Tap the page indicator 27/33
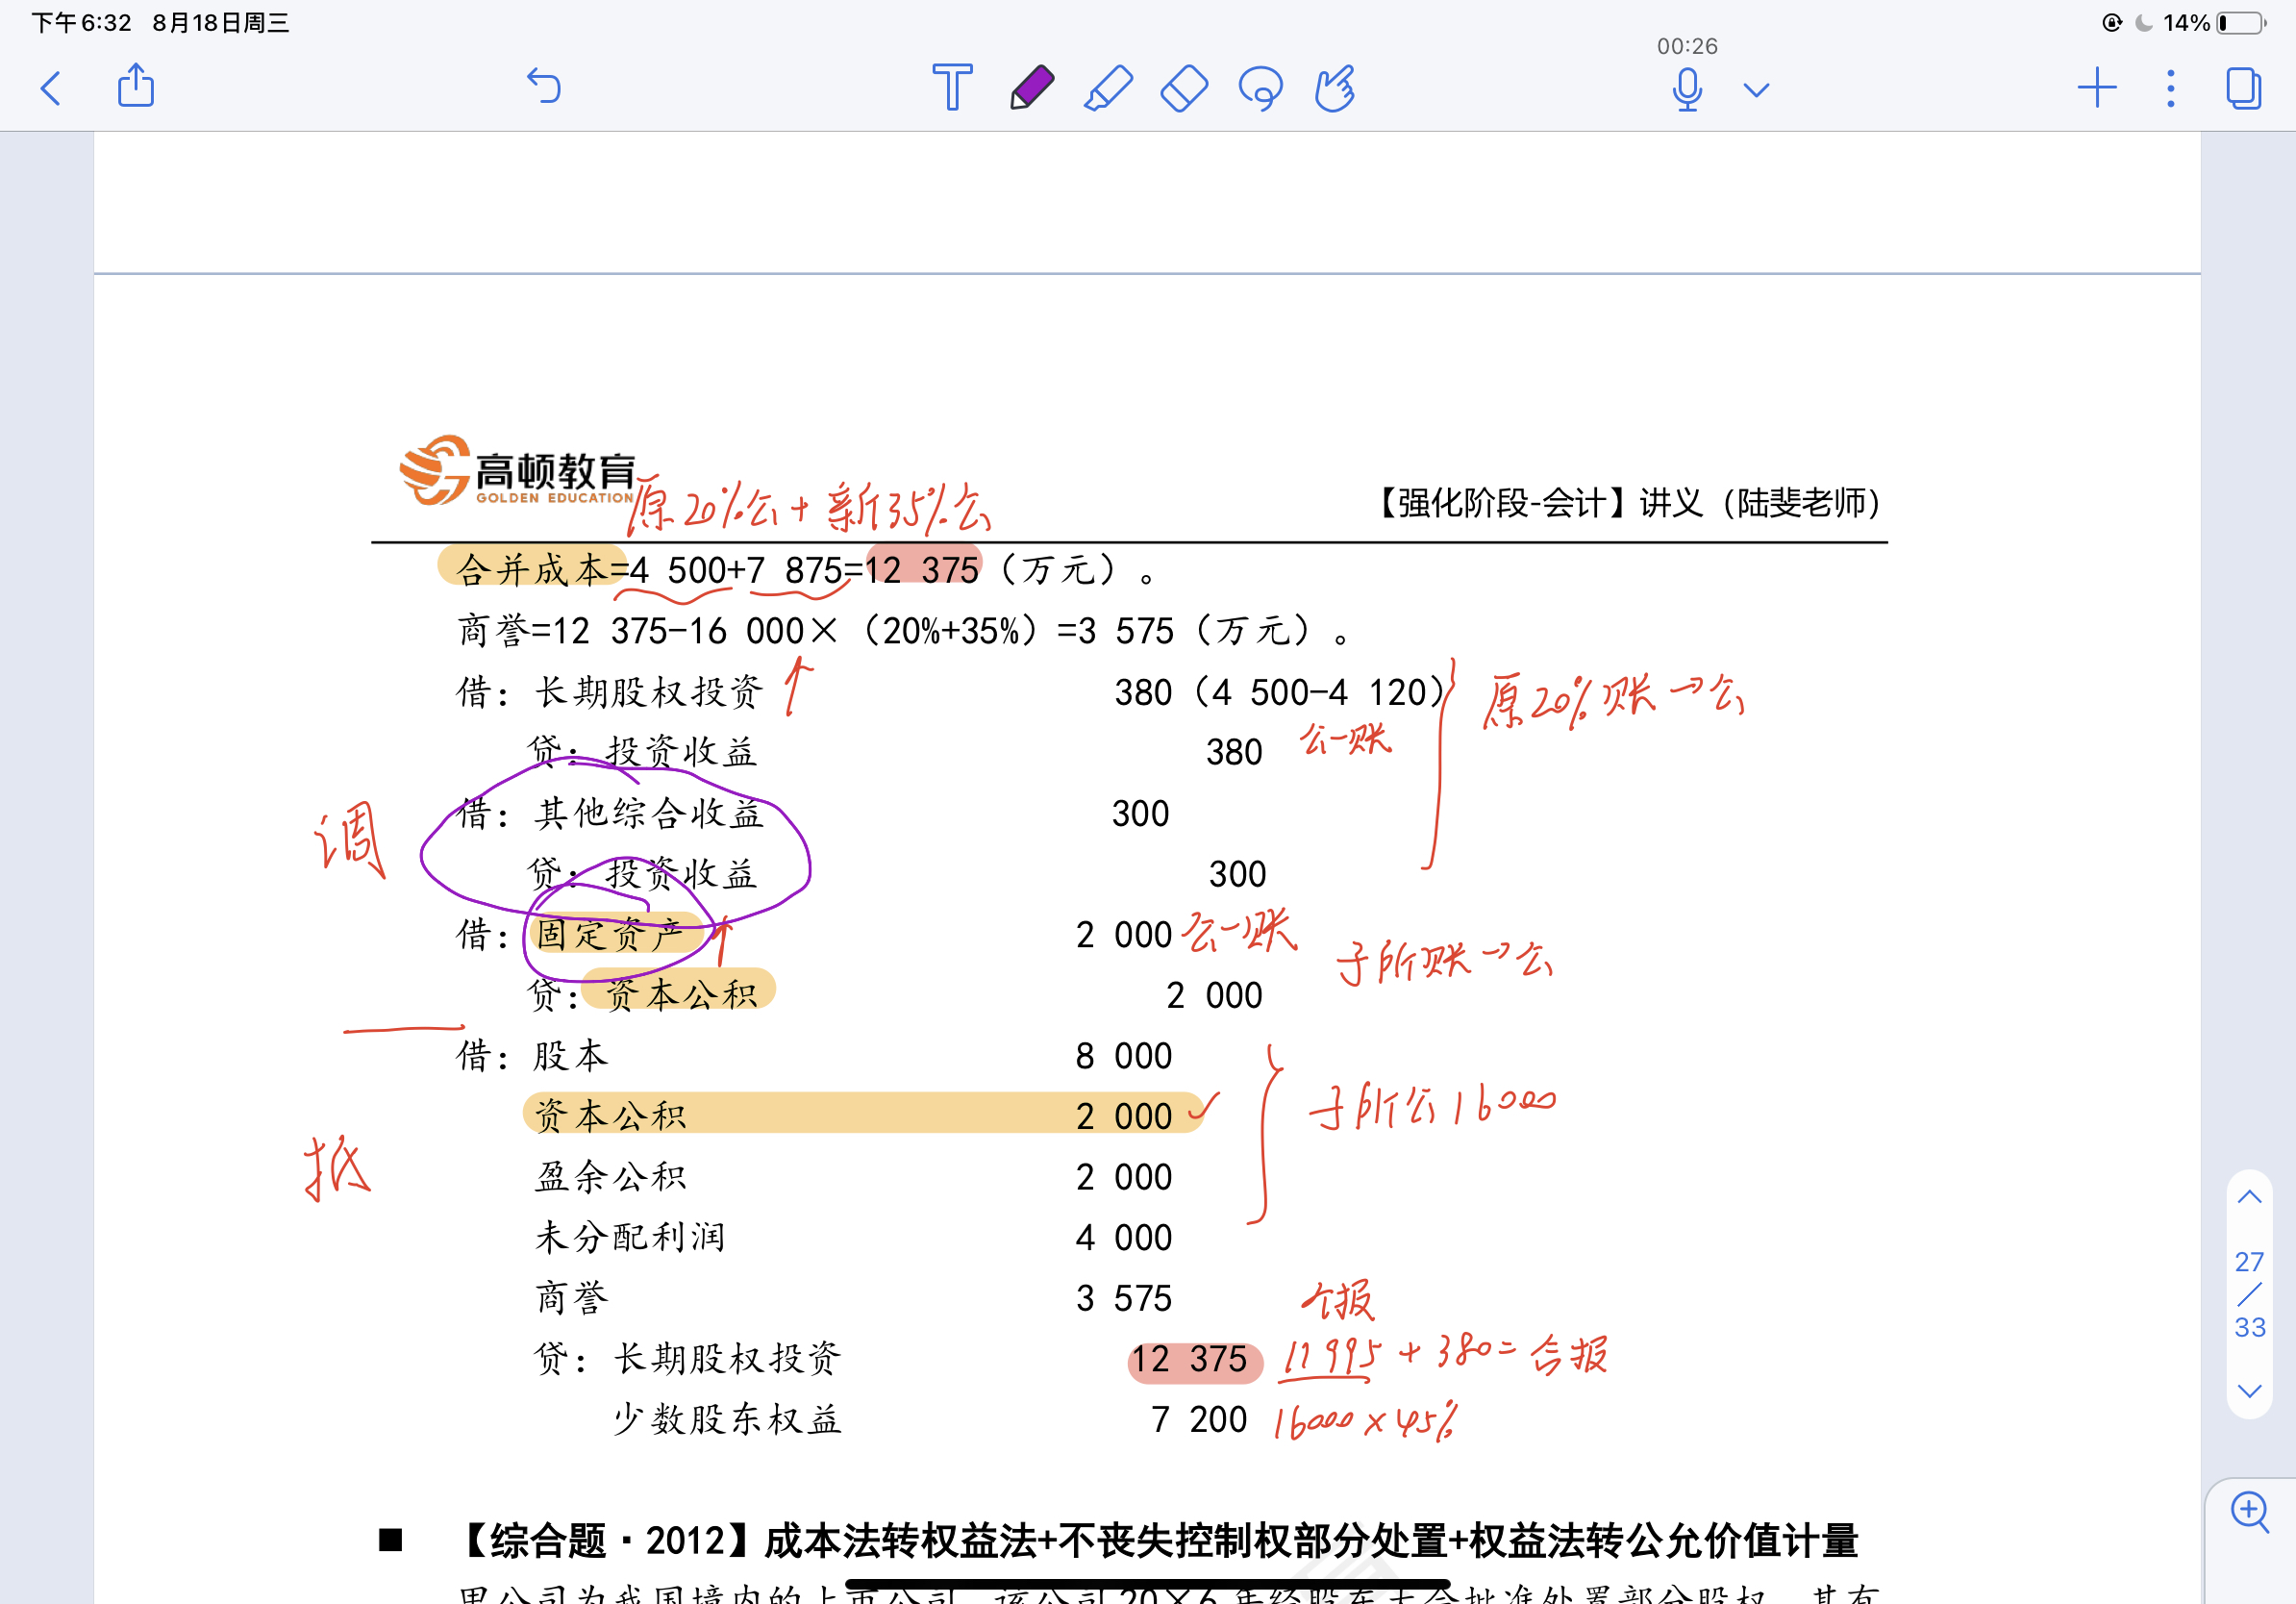 tap(2249, 1294)
